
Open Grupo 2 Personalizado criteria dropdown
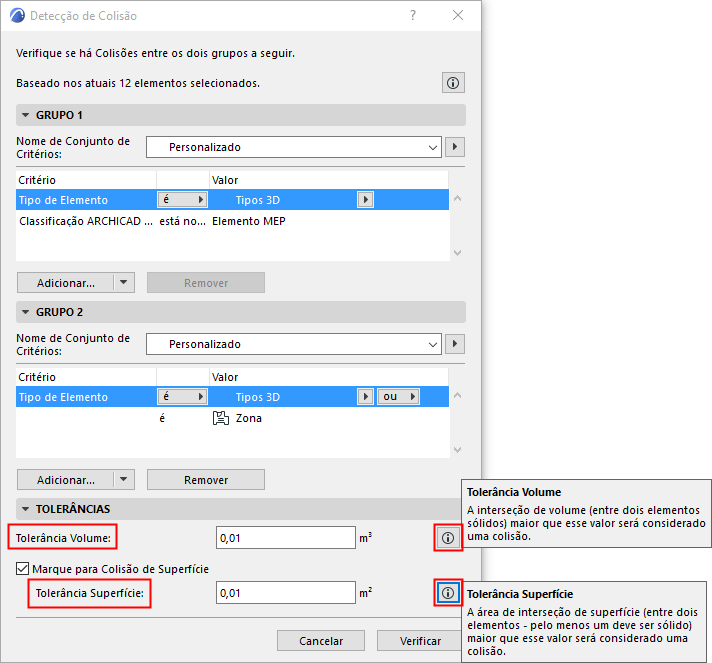coord(293,344)
